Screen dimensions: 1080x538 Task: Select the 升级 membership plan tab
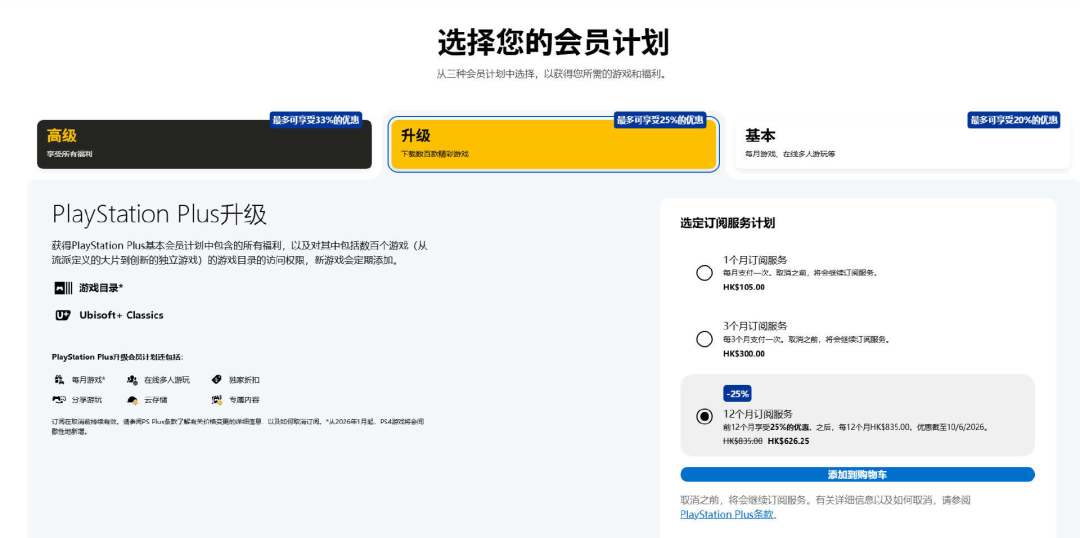[x=553, y=144]
